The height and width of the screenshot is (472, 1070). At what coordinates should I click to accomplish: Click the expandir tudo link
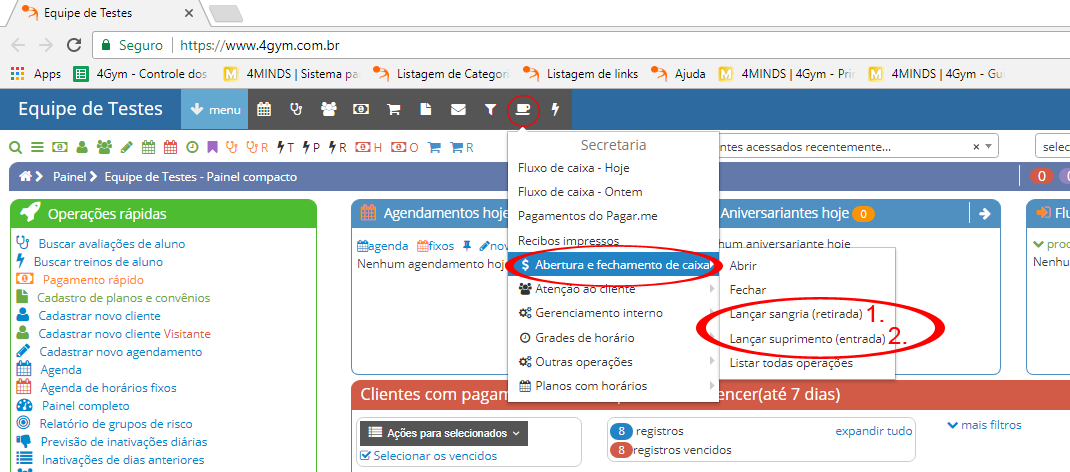point(874,431)
